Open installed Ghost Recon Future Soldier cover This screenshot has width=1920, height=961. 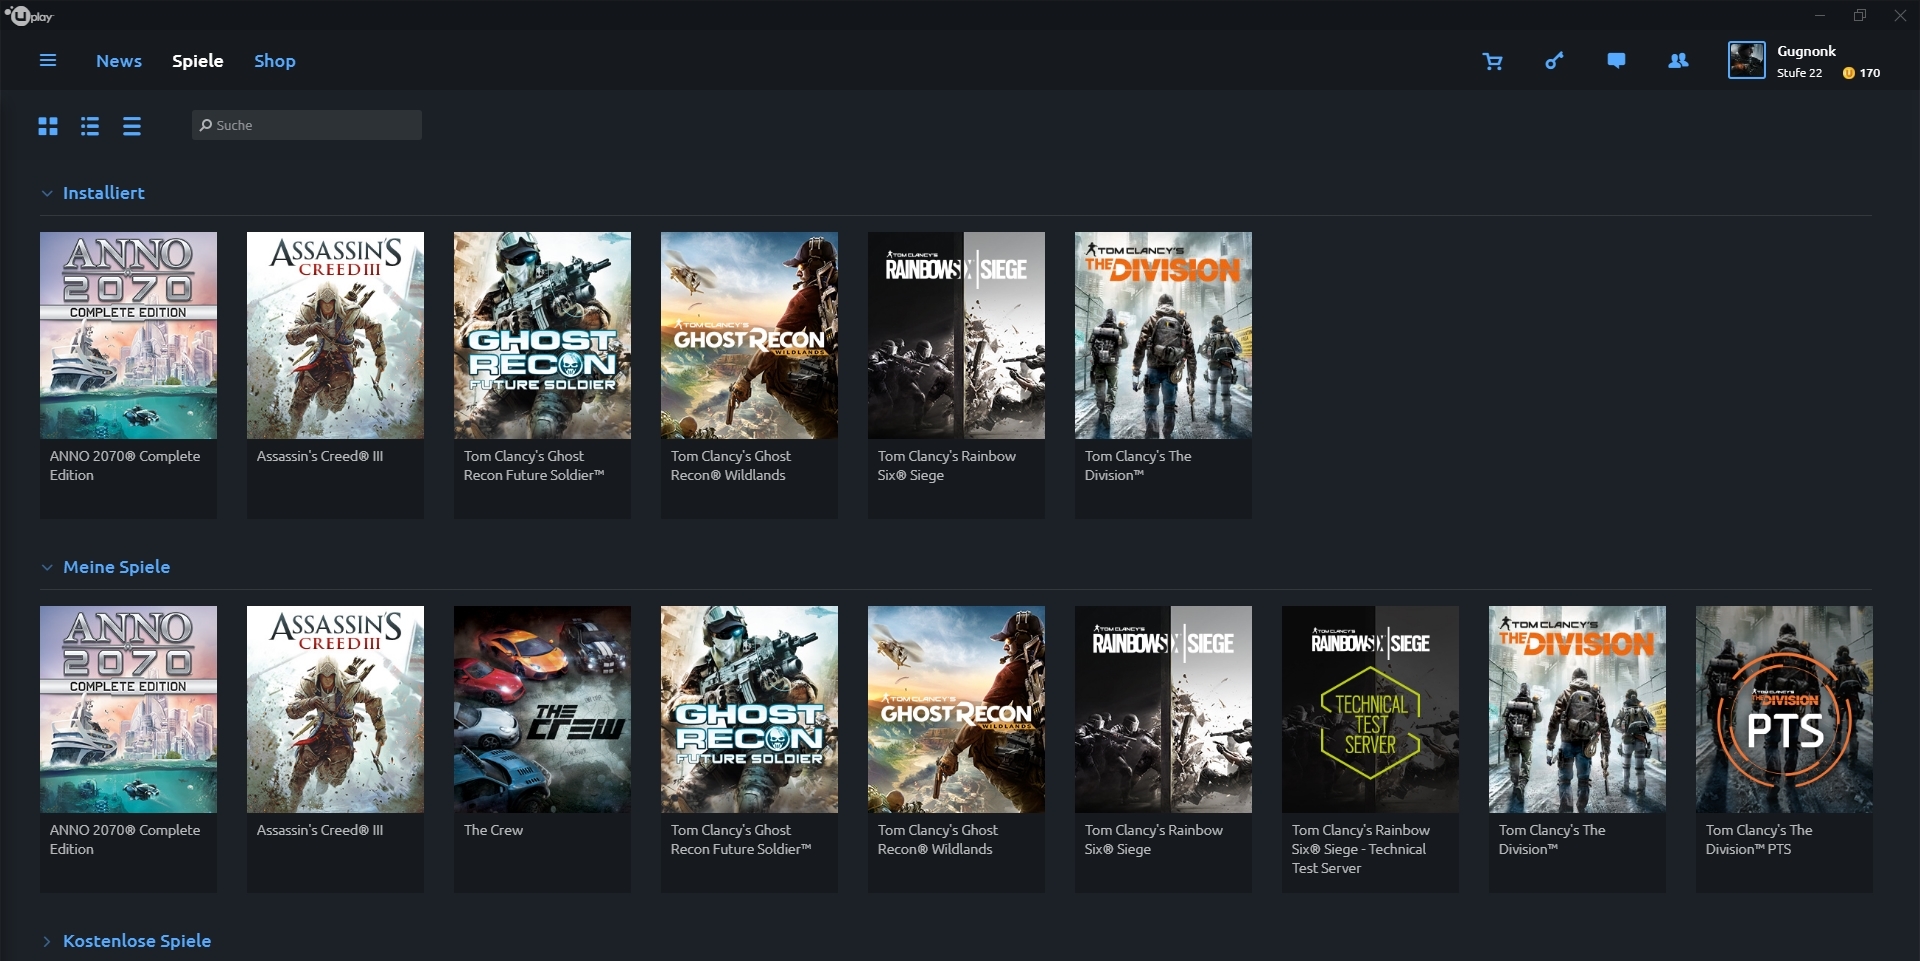point(542,335)
